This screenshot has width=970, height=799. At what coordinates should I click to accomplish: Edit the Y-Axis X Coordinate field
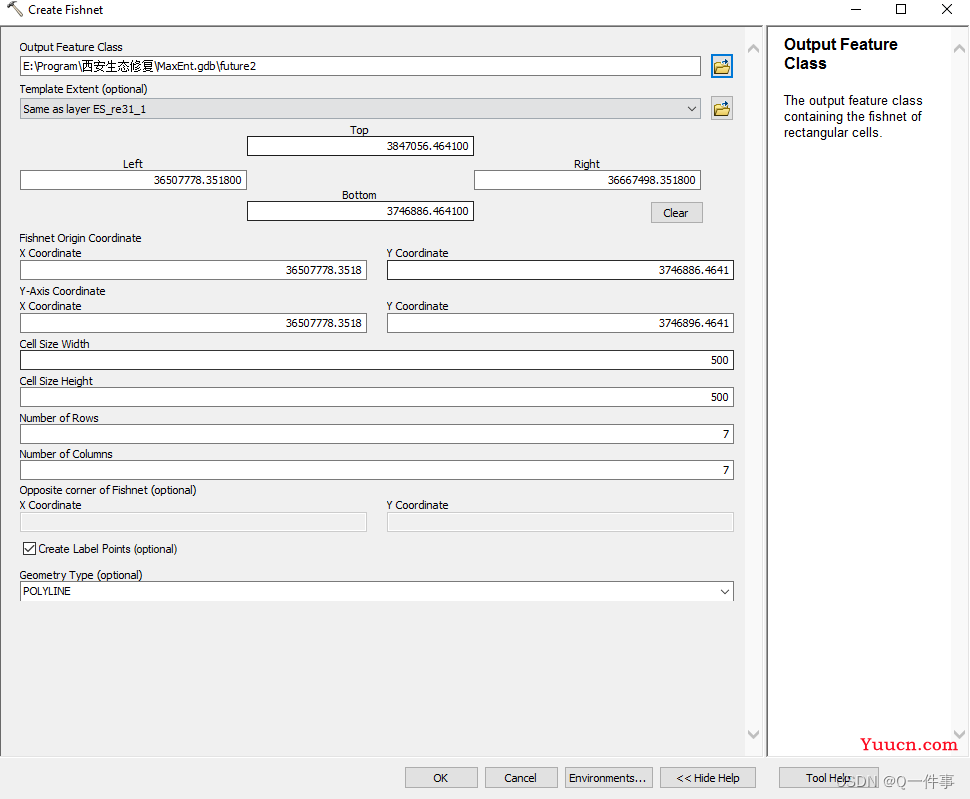pos(193,323)
